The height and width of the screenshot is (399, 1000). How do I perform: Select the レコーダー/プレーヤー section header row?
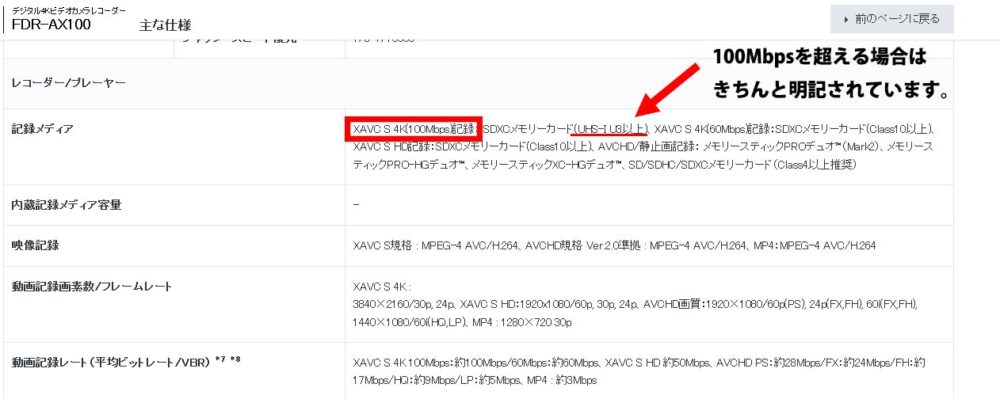click(478, 83)
